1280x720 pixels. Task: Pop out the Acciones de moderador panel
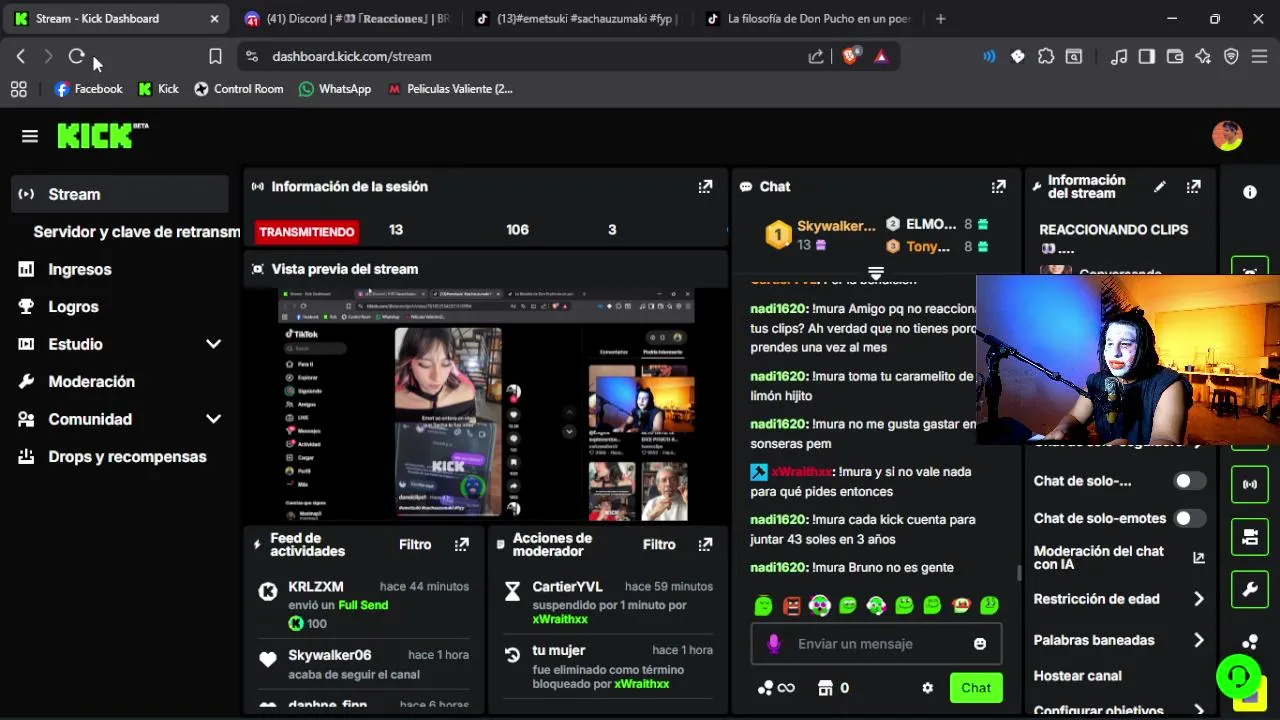pyautogui.click(x=705, y=545)
